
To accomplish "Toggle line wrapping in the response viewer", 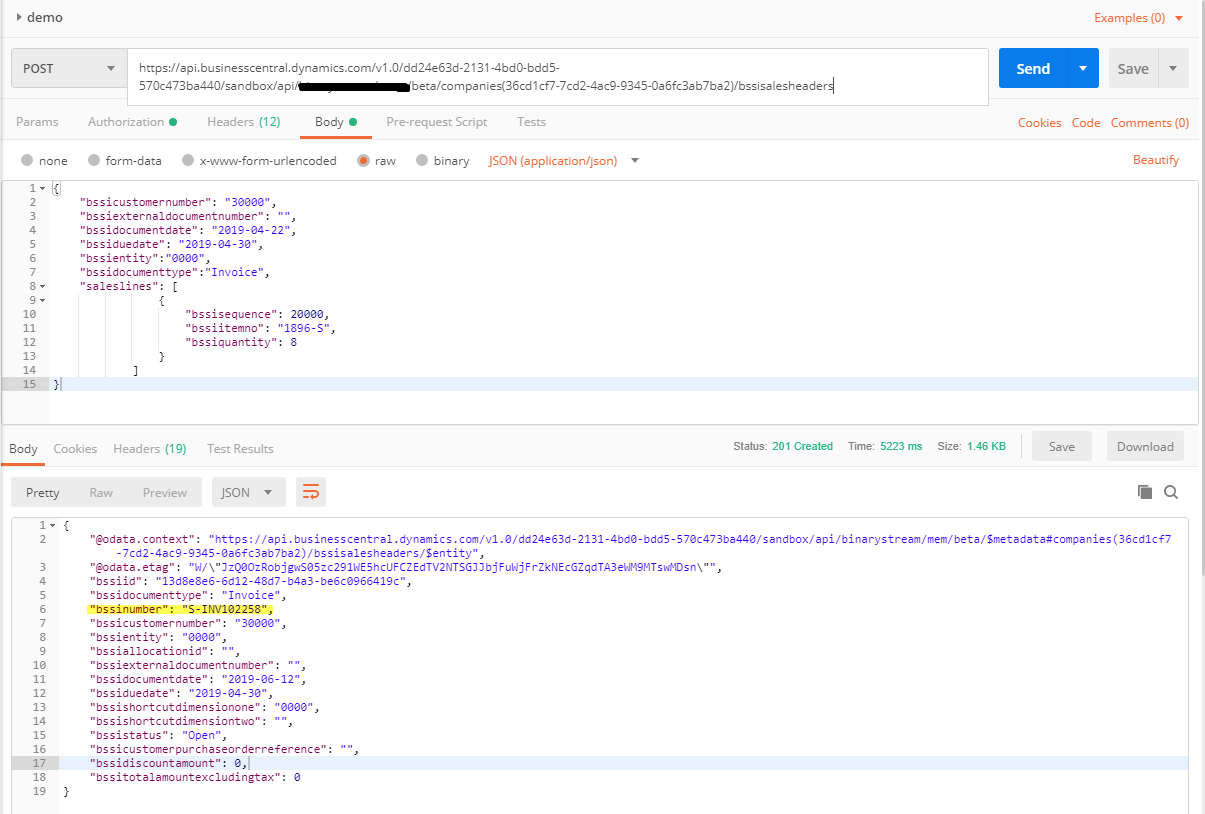I will tap(310, 491).
